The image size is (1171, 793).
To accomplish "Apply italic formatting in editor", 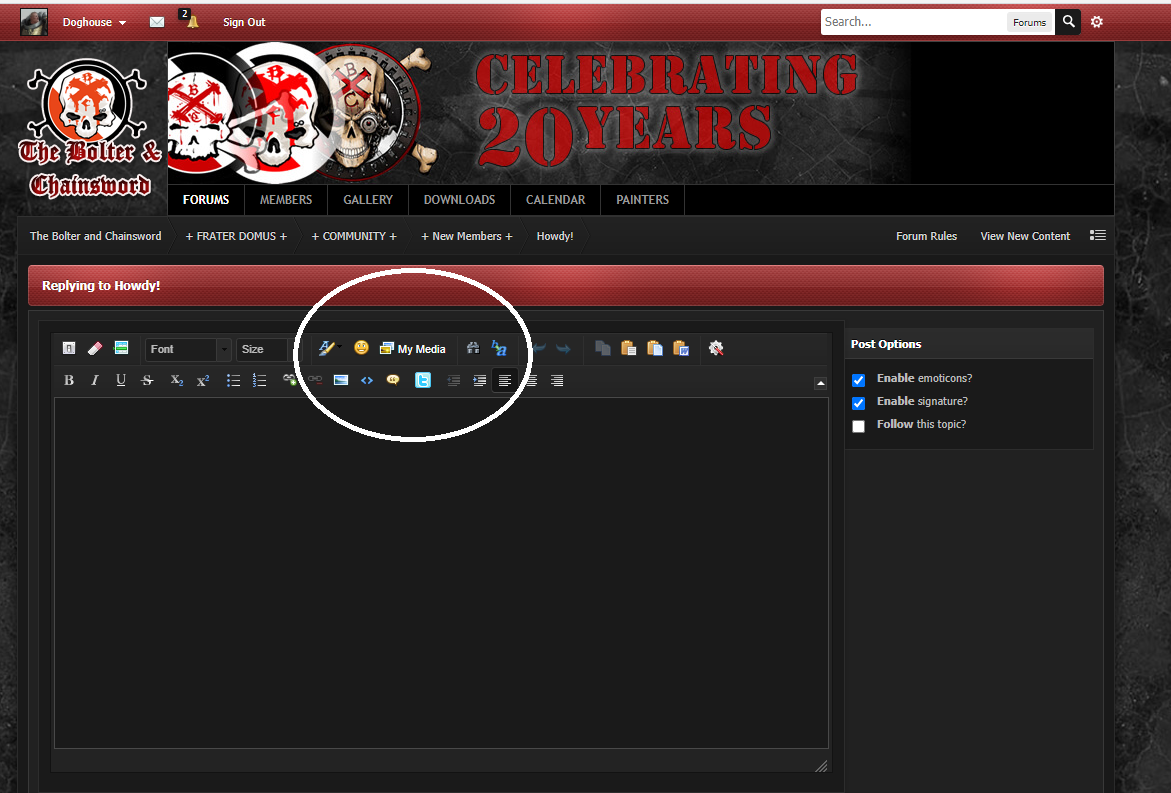I will (x=95, y=380).
